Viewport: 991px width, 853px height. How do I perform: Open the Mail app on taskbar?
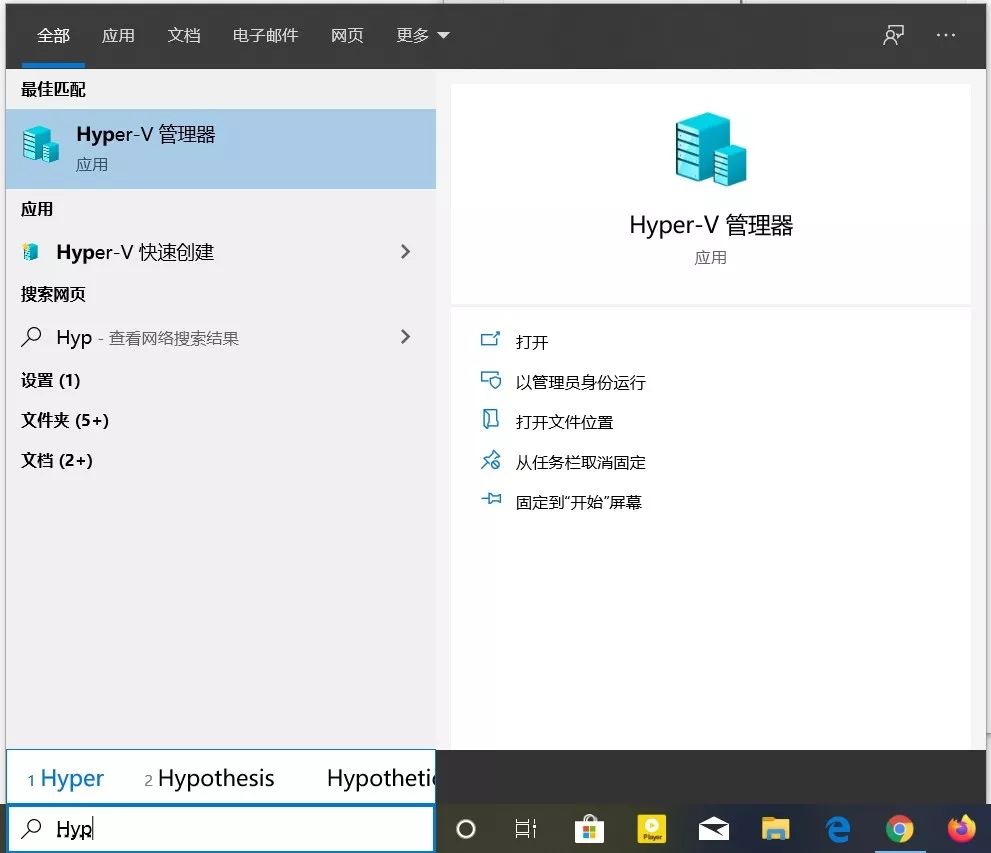(714, 828)
